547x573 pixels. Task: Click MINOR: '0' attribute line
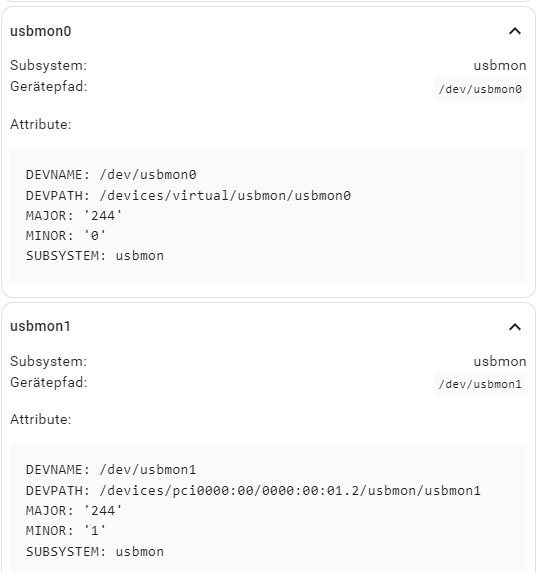[66, 236]
